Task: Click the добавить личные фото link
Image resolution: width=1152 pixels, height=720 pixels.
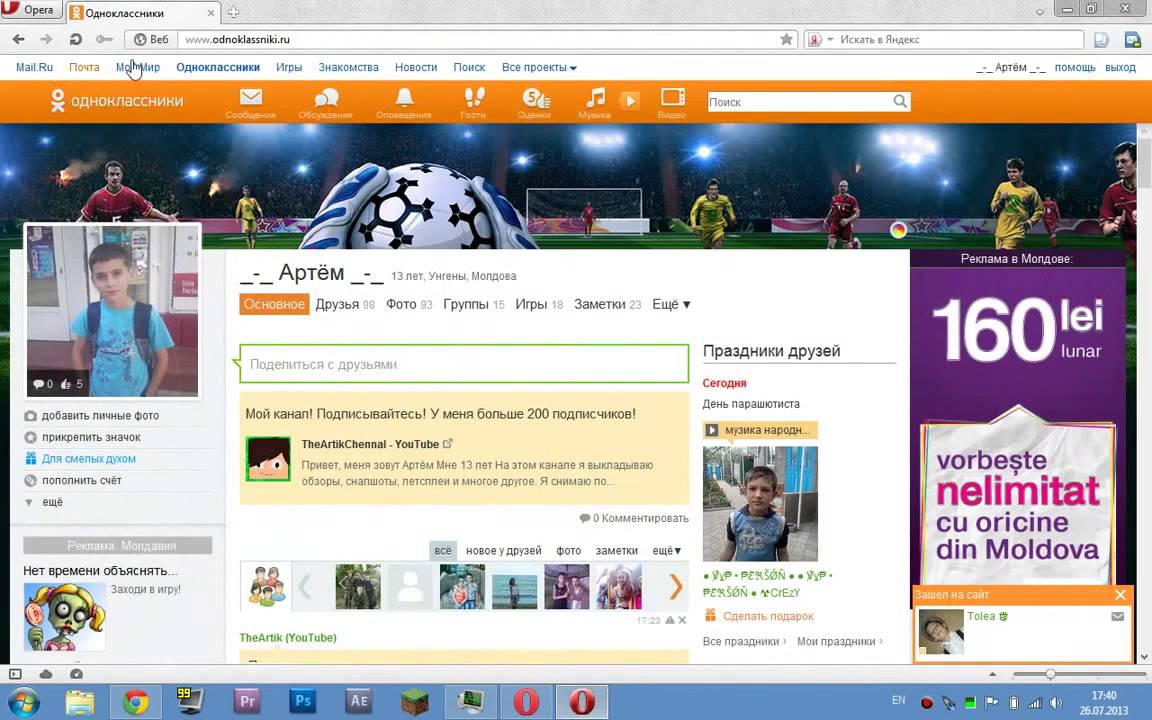Action: (100, 415)
